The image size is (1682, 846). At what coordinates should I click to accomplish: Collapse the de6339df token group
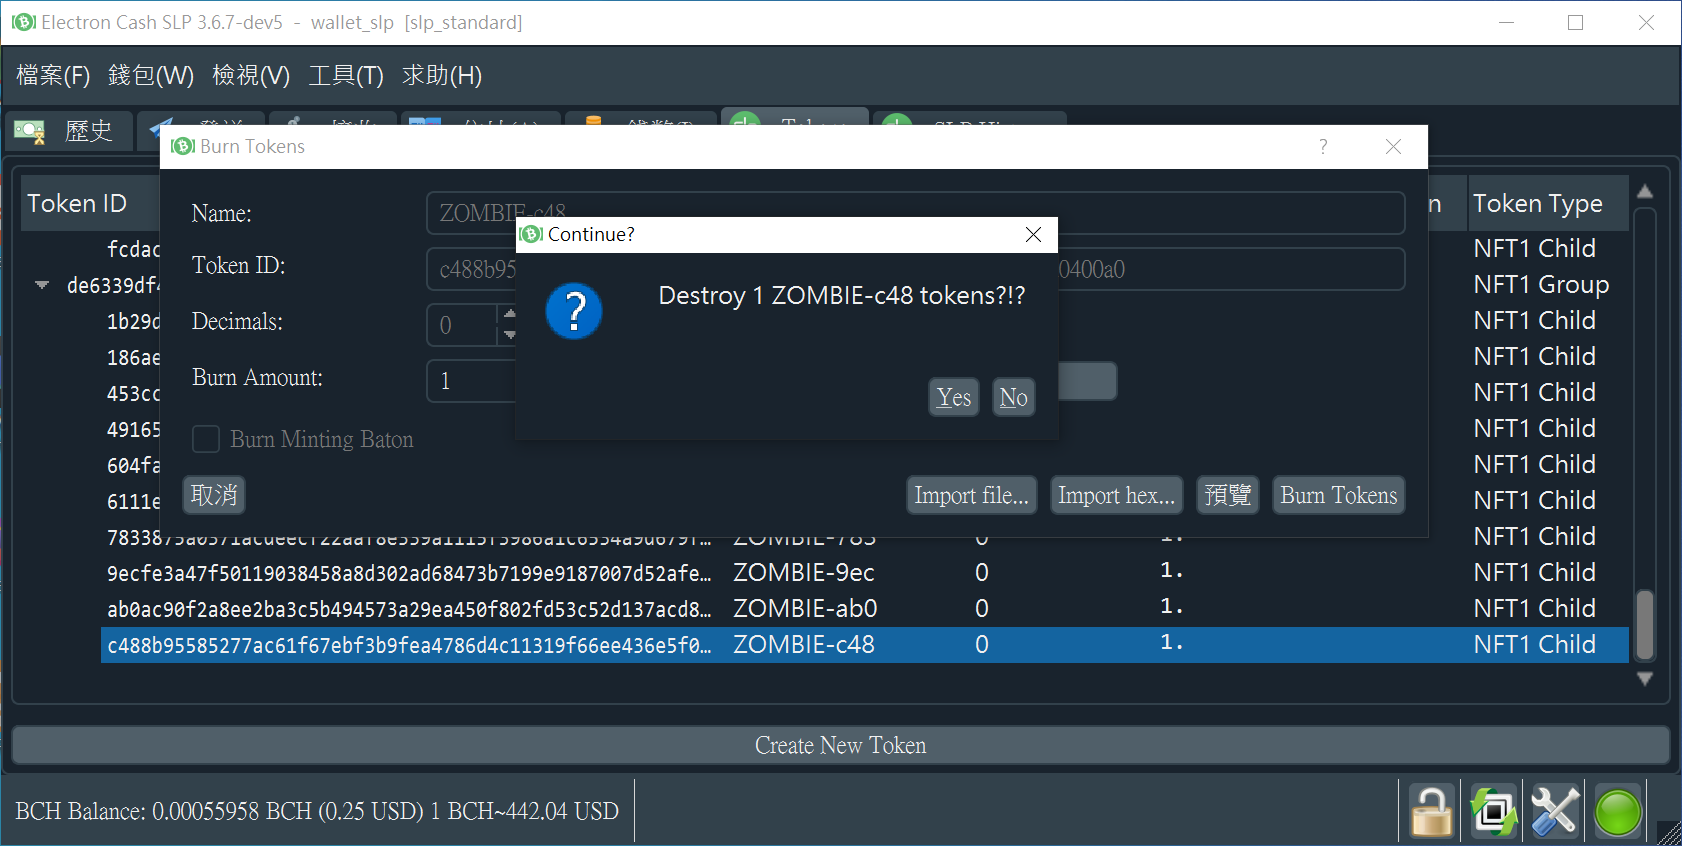click(x=42, y=285)
